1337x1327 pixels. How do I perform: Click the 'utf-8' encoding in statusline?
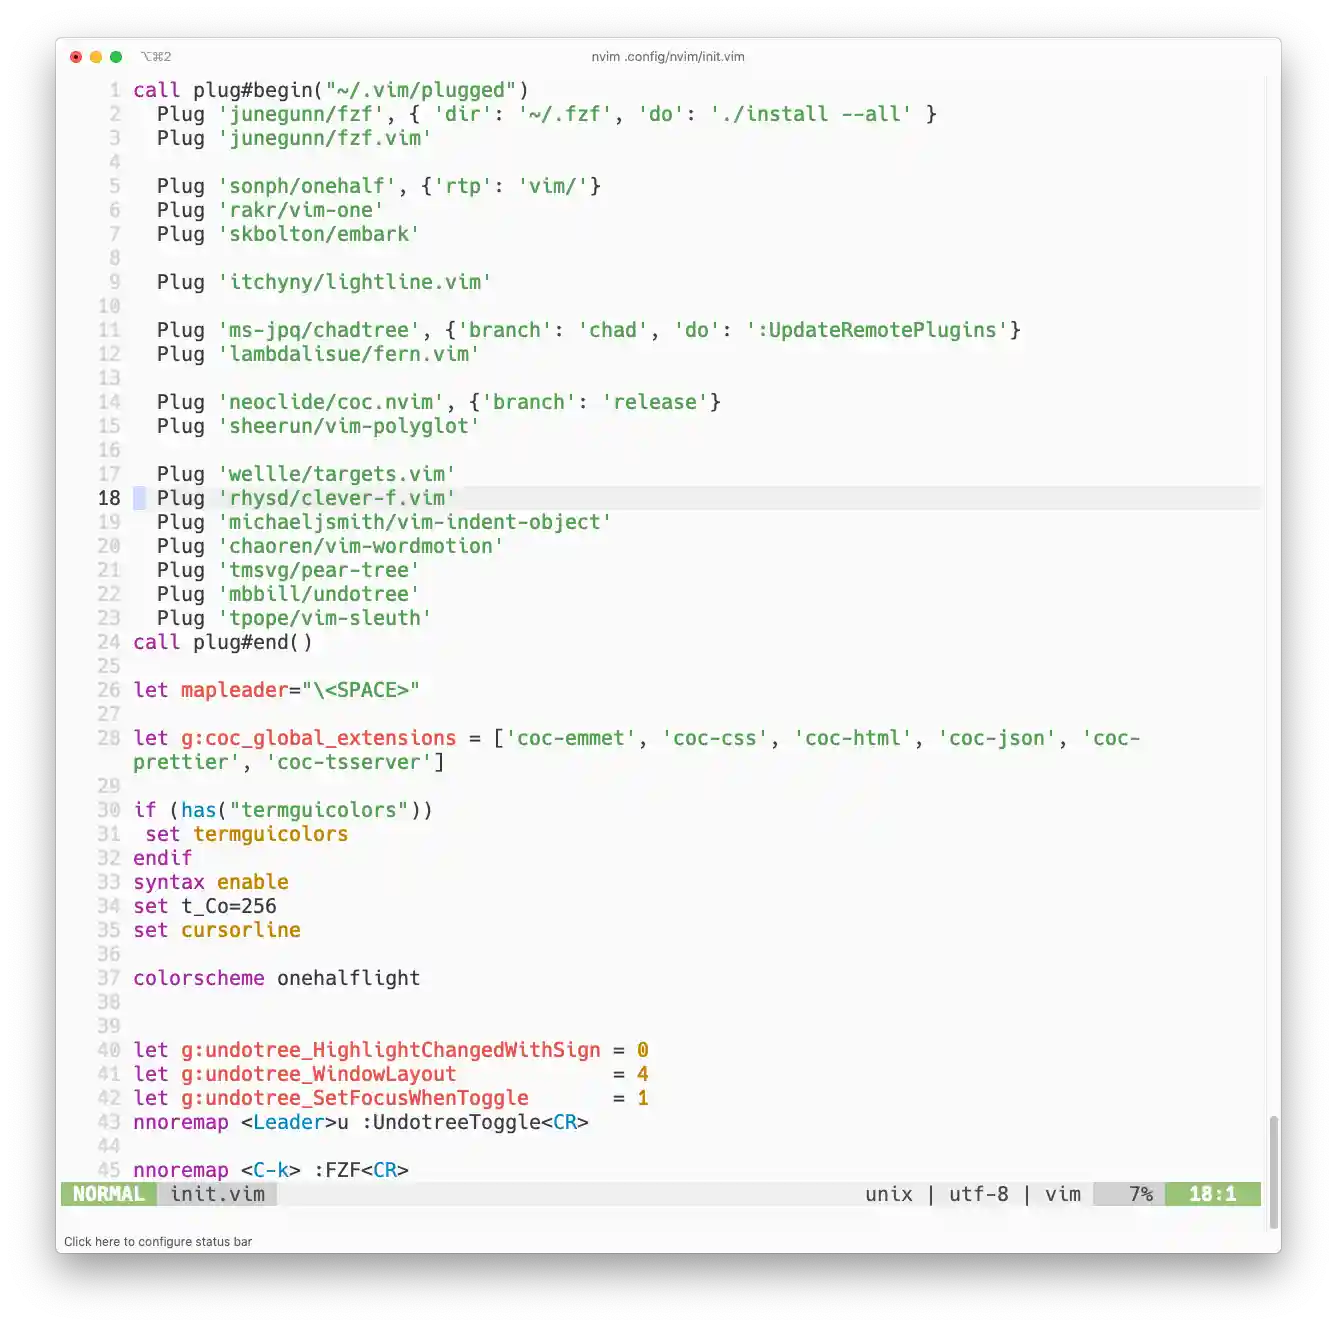(x=979, y=1194)
